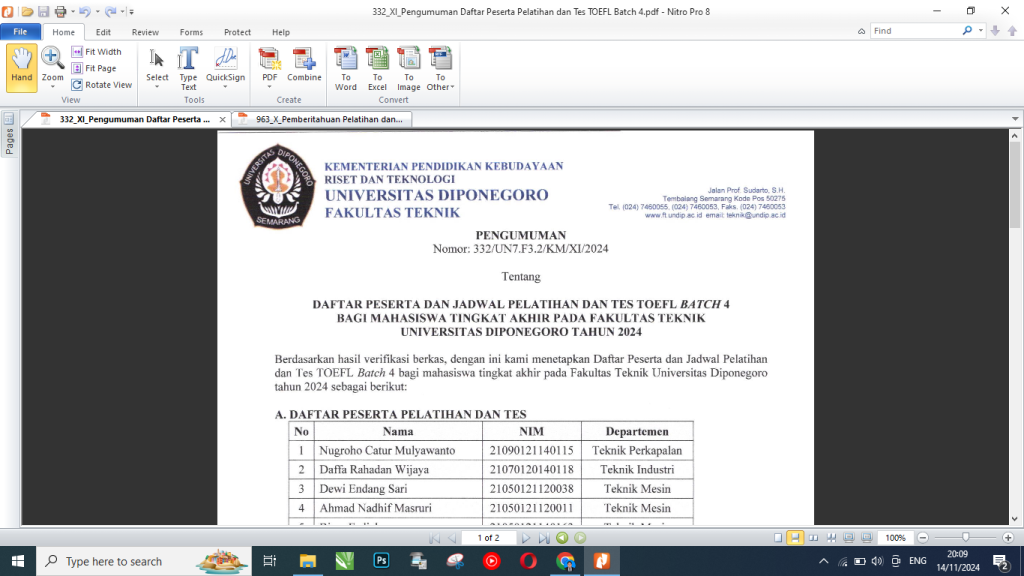Screen dimensions: 1024x576
Task: Click the page number field
Action: pos(488,538)
